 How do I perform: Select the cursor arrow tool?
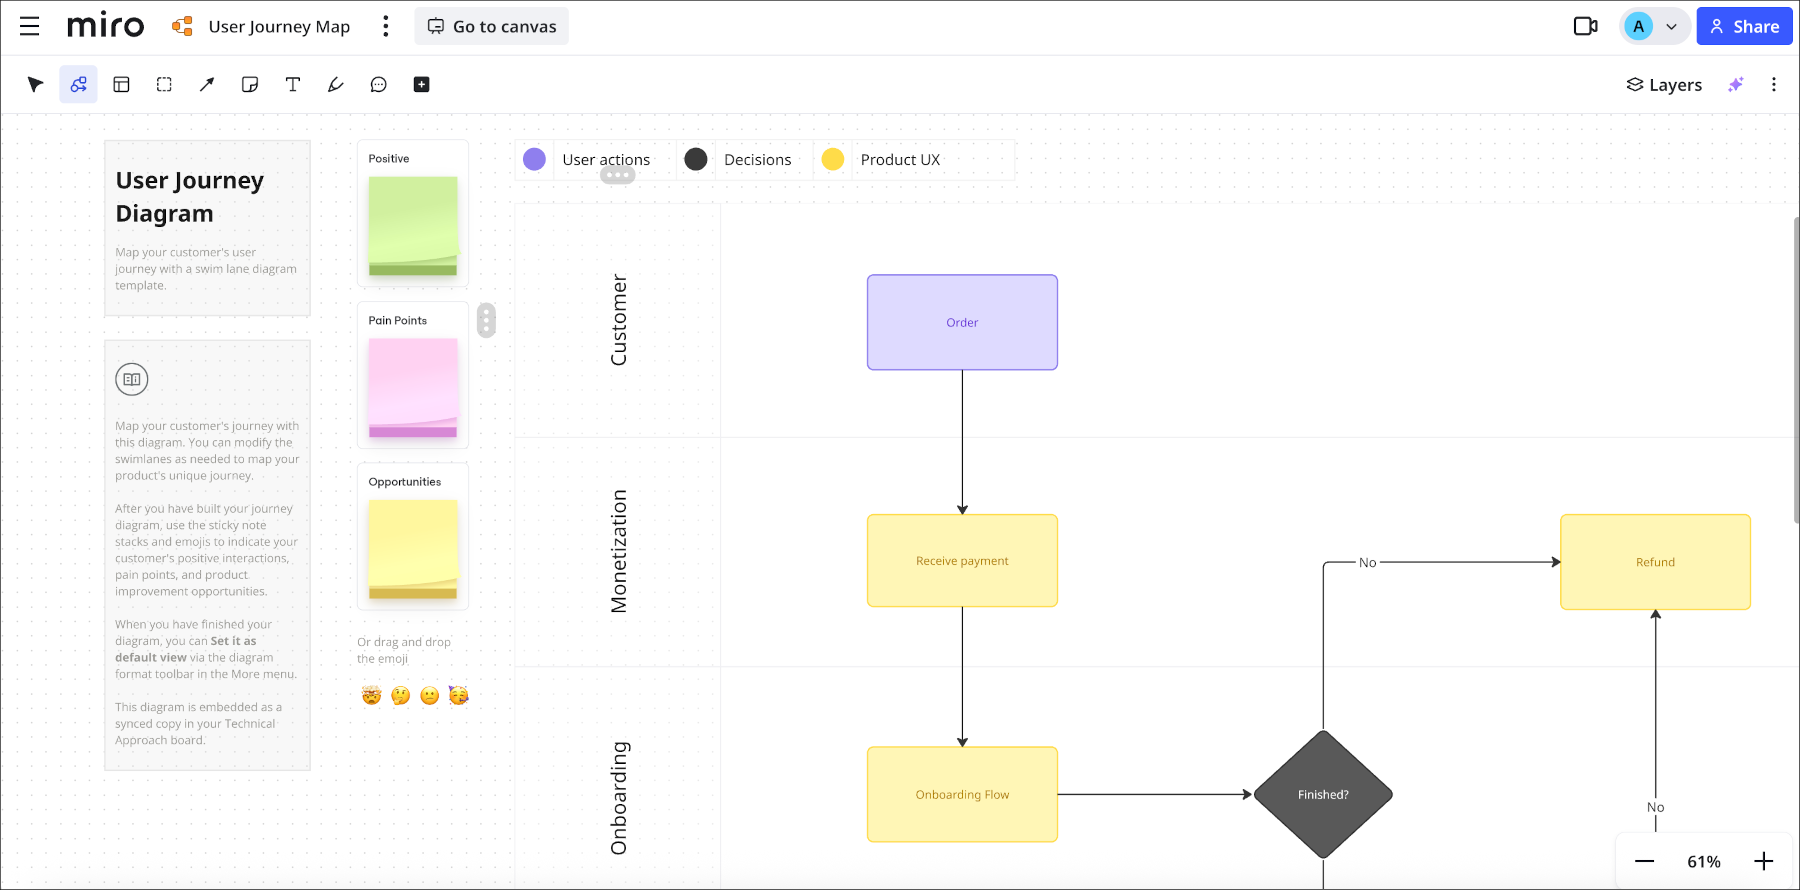coord(36,85)
